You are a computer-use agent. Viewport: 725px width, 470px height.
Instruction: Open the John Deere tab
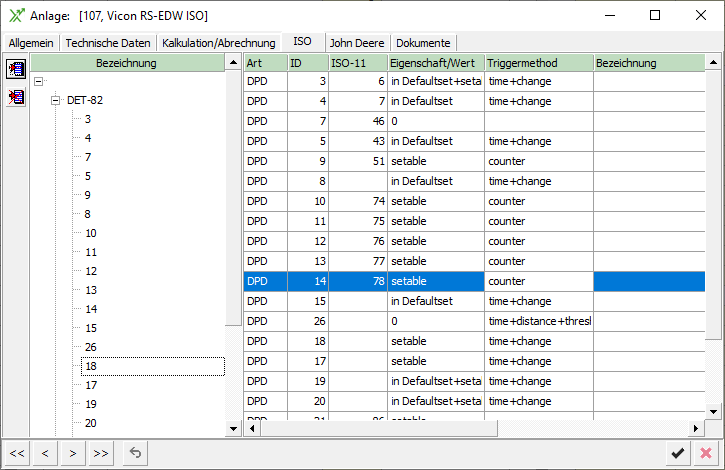coord(358,43)
